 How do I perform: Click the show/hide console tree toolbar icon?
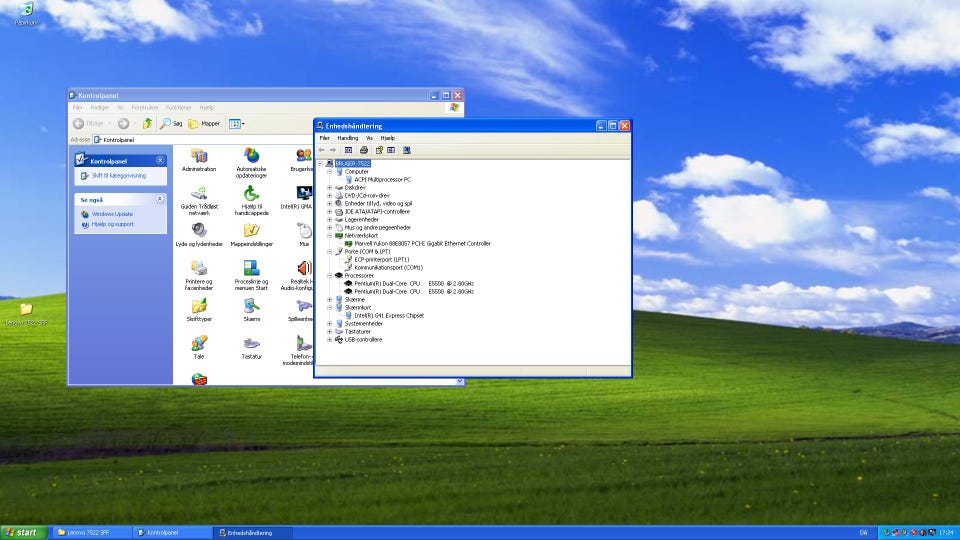348,150
